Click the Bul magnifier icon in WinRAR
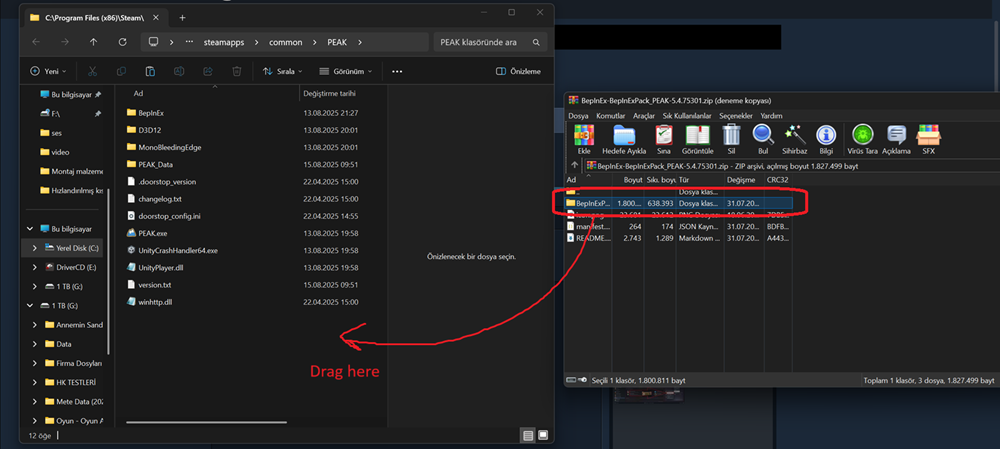Viewport: 1000px width, 449px height. pyautogui.click(x=763, y=135)
